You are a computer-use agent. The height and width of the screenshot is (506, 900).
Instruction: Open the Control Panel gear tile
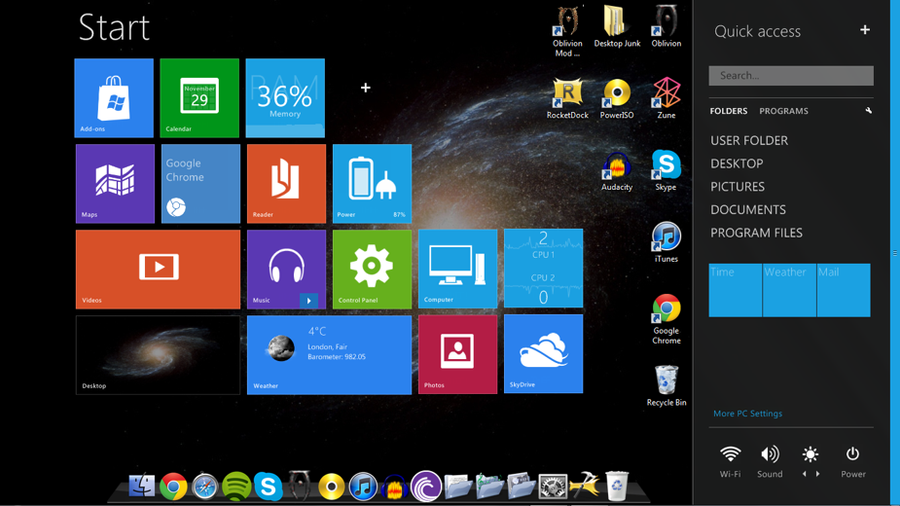(371, 268)
